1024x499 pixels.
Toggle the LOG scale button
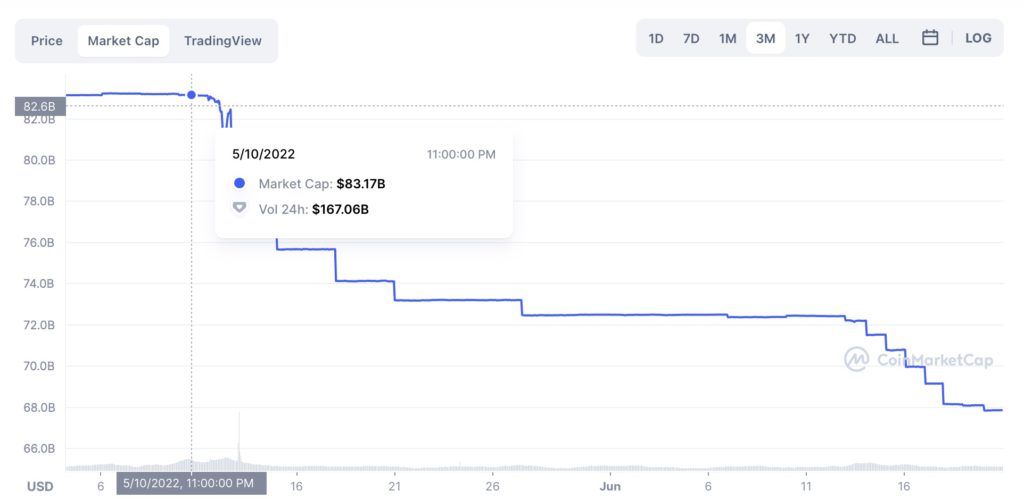tap(978, 39)
